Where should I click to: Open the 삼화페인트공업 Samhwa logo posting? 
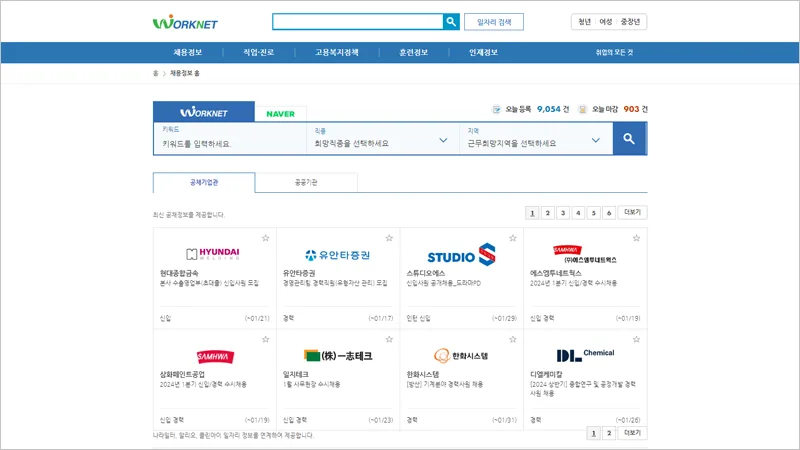(215, 357)
